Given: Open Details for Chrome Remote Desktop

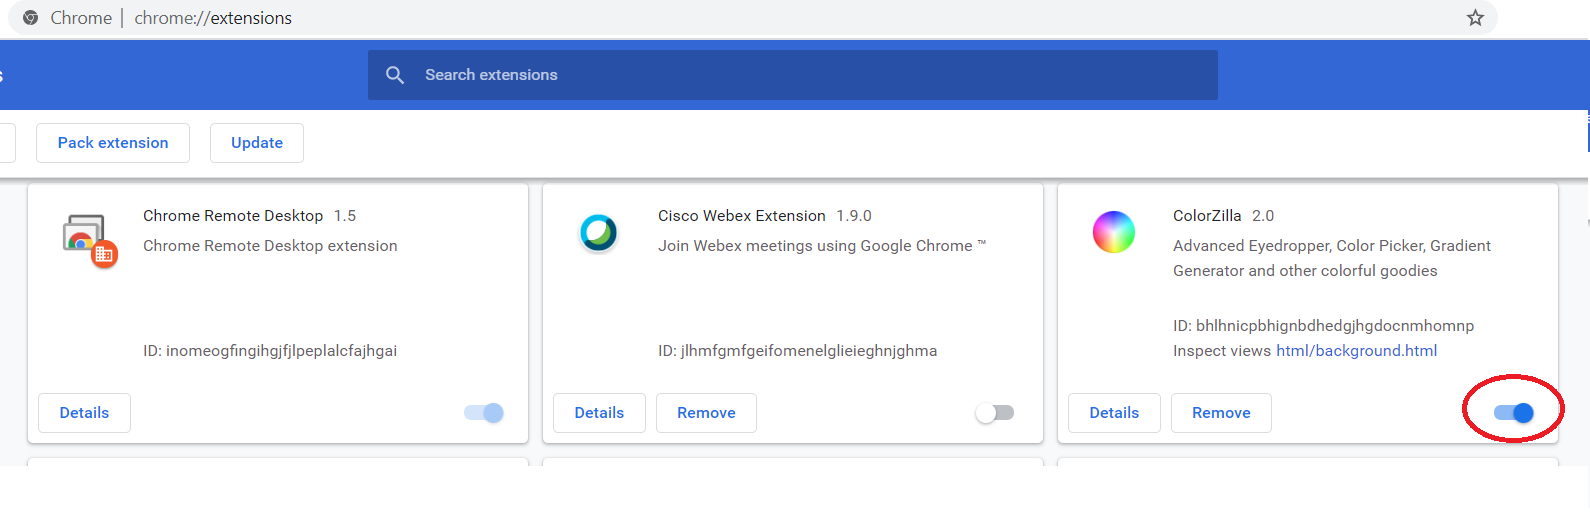Looking at the screenshot, I should 84,413.
